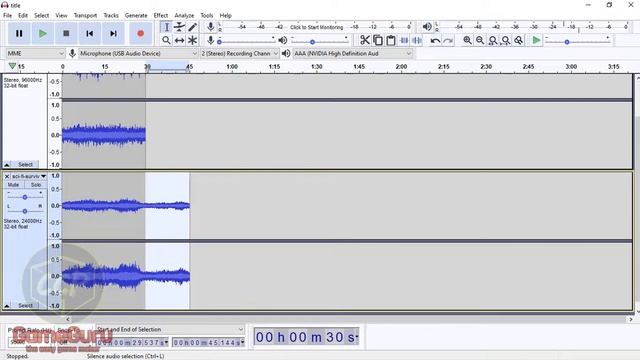The image size is (640, 360).
Task: Redo the last undone action
Action: pos(448,40)
